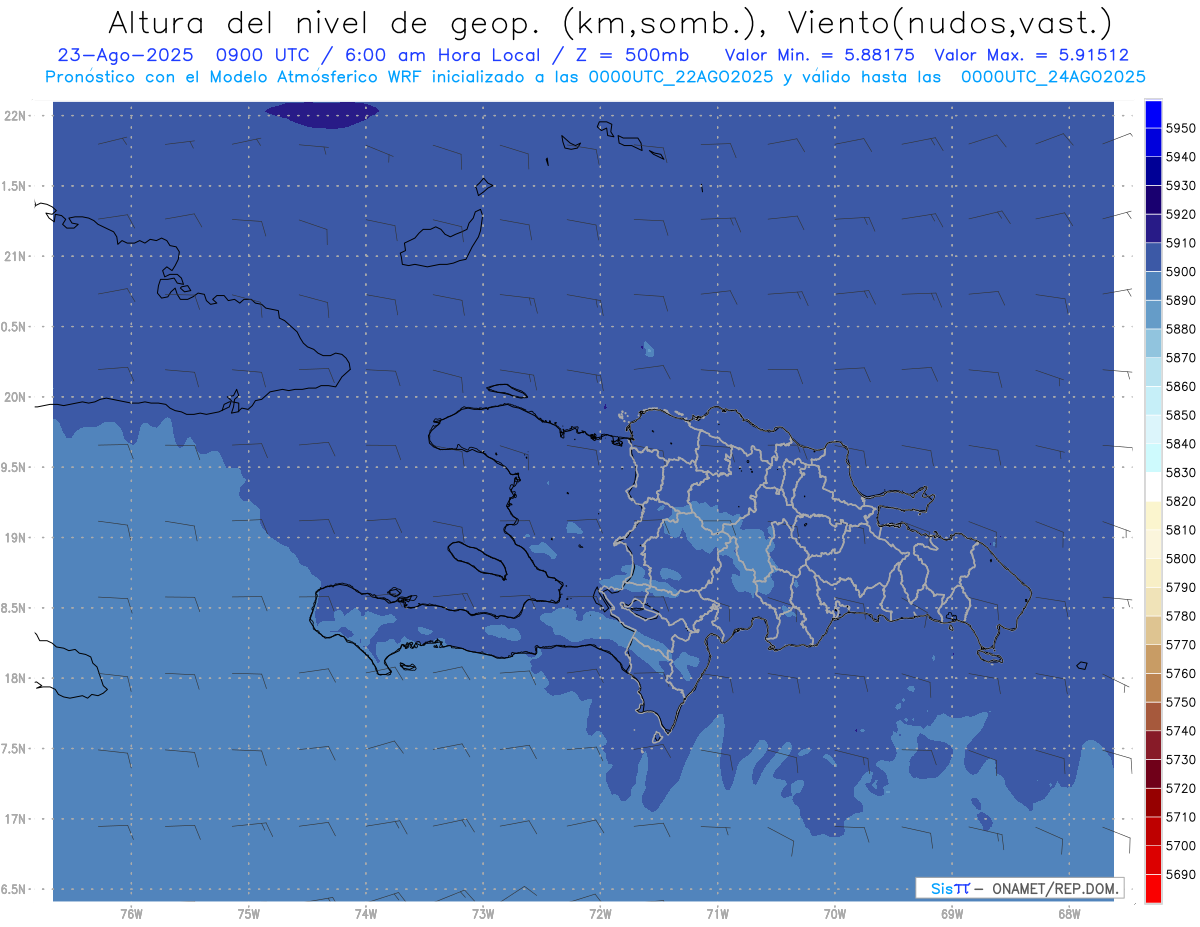The image size is (1200, 927).
Task: Click the 68W longitude label
Action: click(1069, 913)
